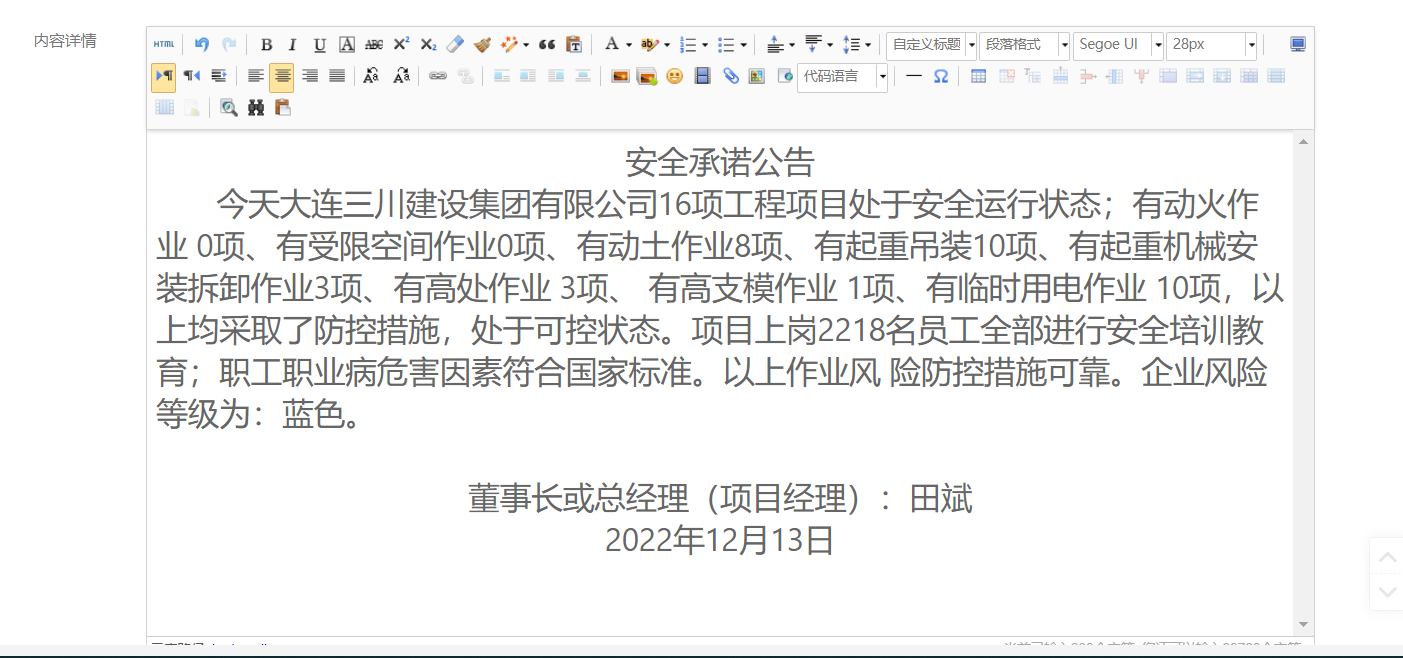Viewport: 1403px width, 658px height.
Task: Insert an iframe
Action: (x=785, y=76)
